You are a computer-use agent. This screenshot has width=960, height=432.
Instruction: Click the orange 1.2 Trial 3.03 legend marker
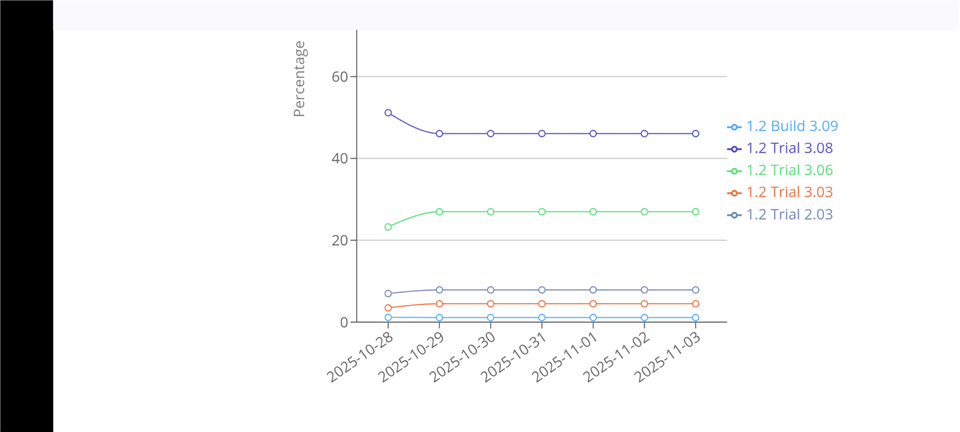734,193
